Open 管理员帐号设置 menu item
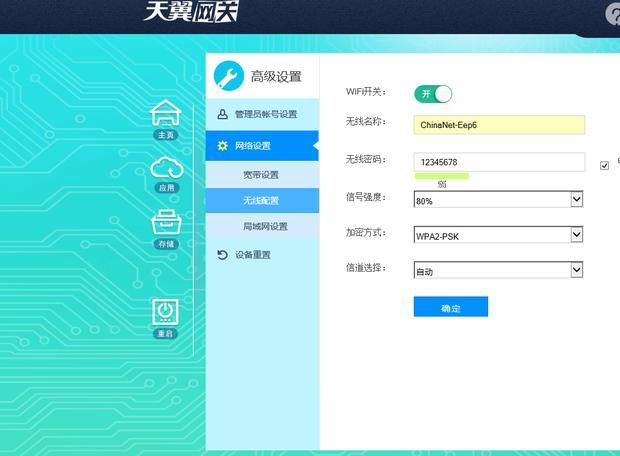The image size is (620, 456). coord(262,114)
